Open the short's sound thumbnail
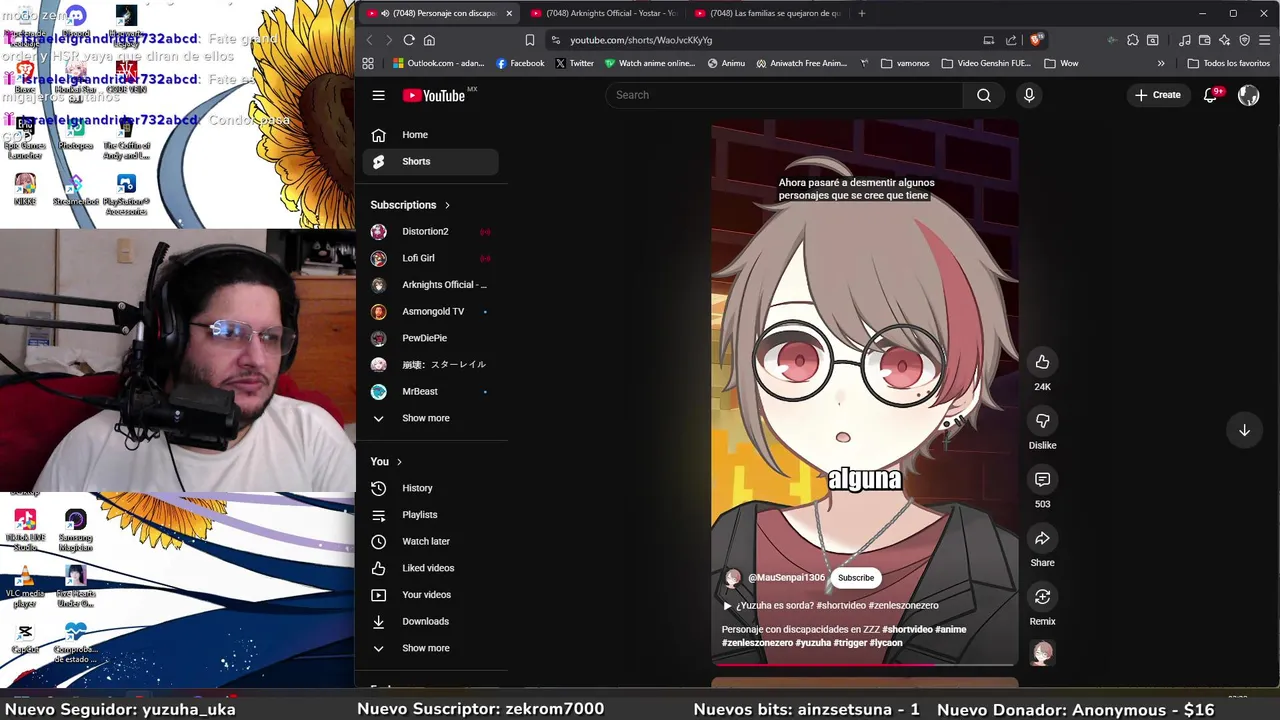Screen dimensions: 1280x720 [1042, 654]
